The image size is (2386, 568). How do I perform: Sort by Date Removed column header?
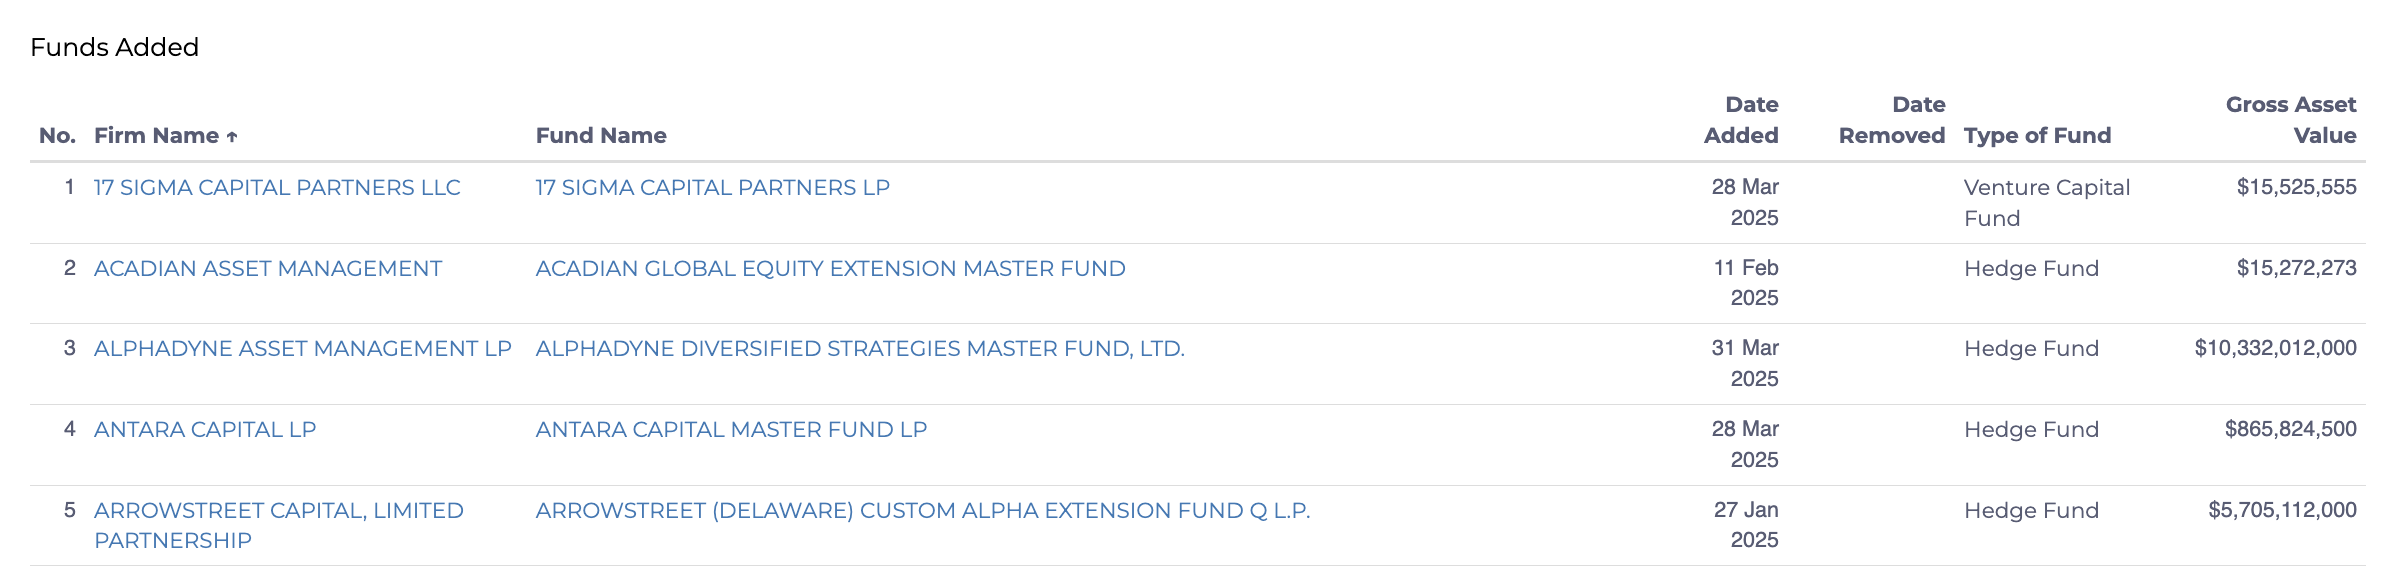click(1892, 120)
